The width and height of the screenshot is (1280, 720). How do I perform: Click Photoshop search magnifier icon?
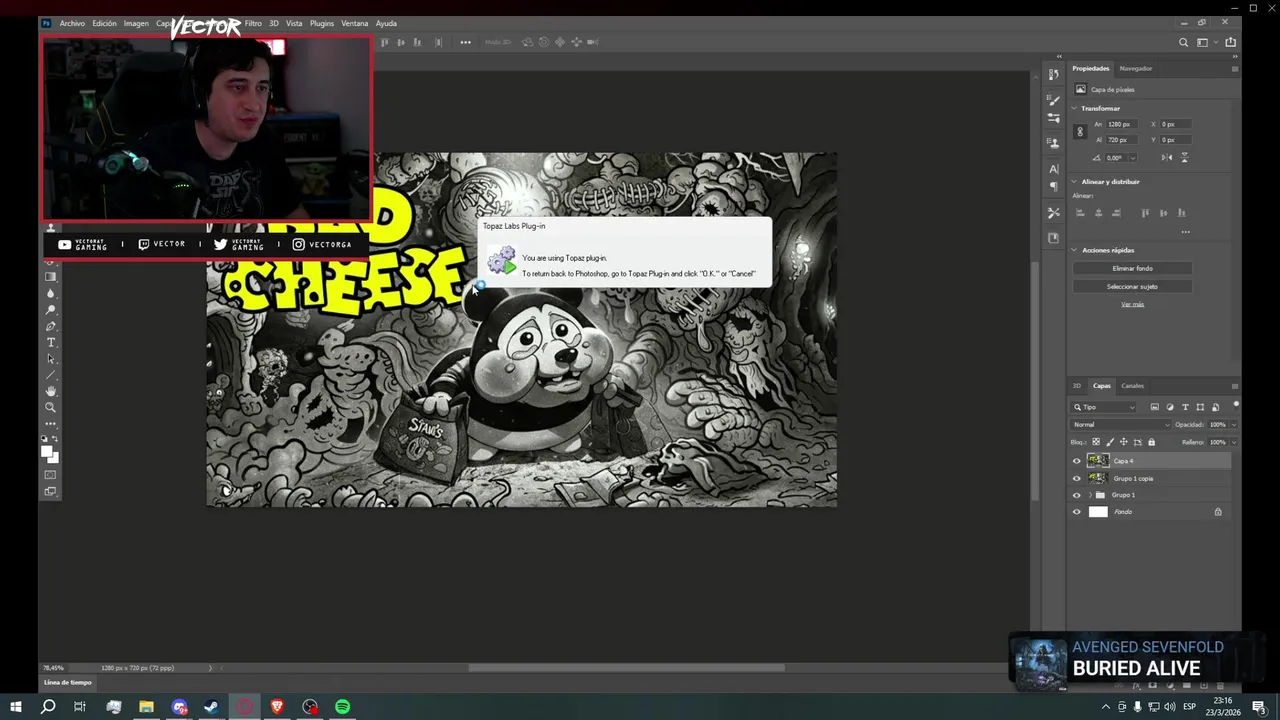point(1183,42)
